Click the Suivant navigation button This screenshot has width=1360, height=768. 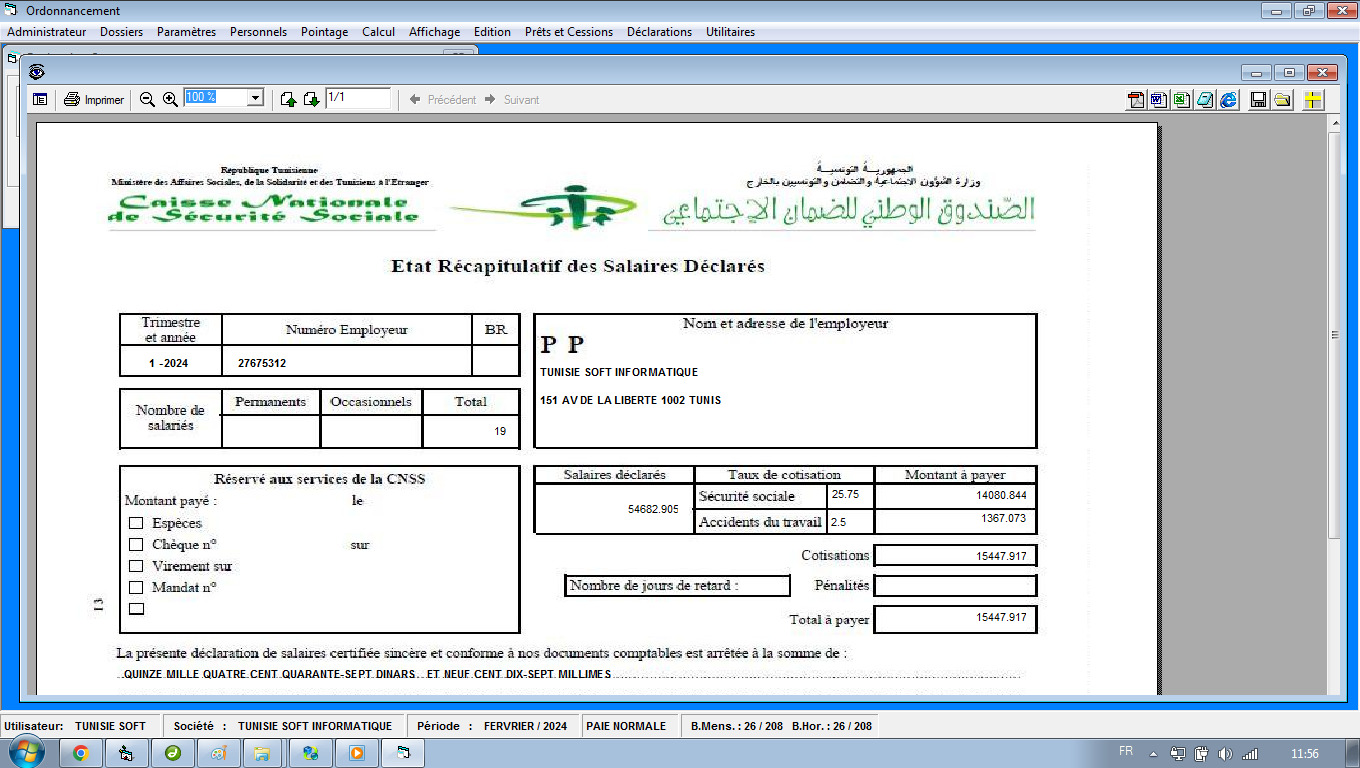512,99
